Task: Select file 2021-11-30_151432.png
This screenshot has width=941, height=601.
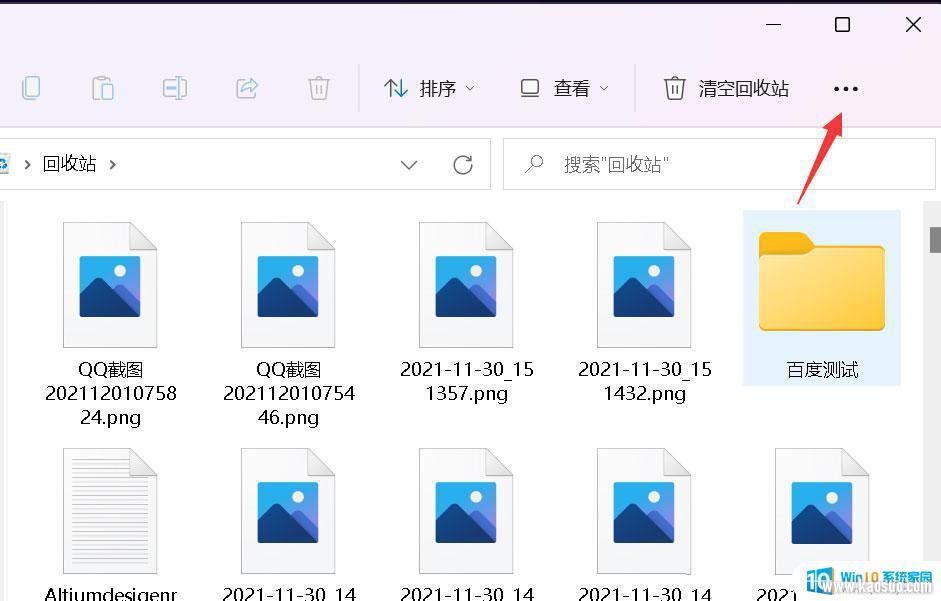Action: point(645,313)
